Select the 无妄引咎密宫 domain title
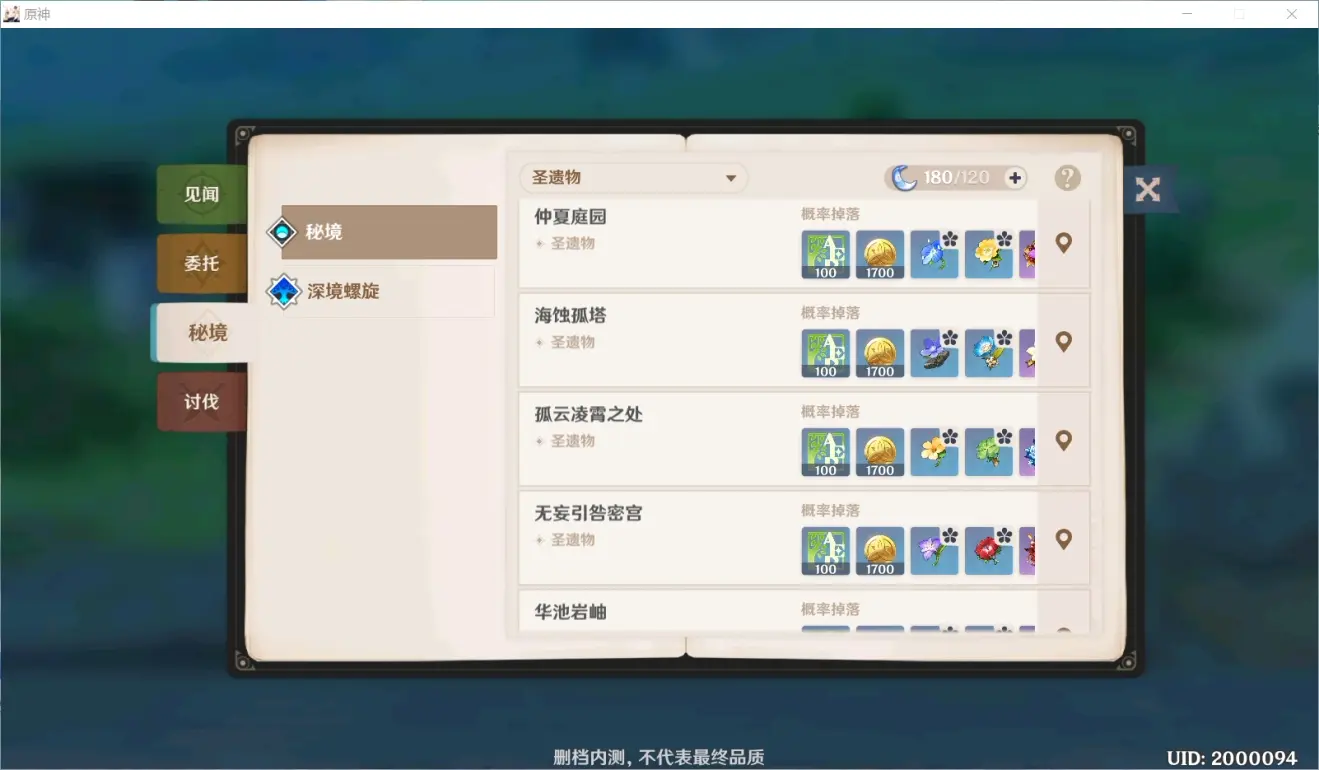This screenshot has height=770, width=1319. [x=589, y=514]
